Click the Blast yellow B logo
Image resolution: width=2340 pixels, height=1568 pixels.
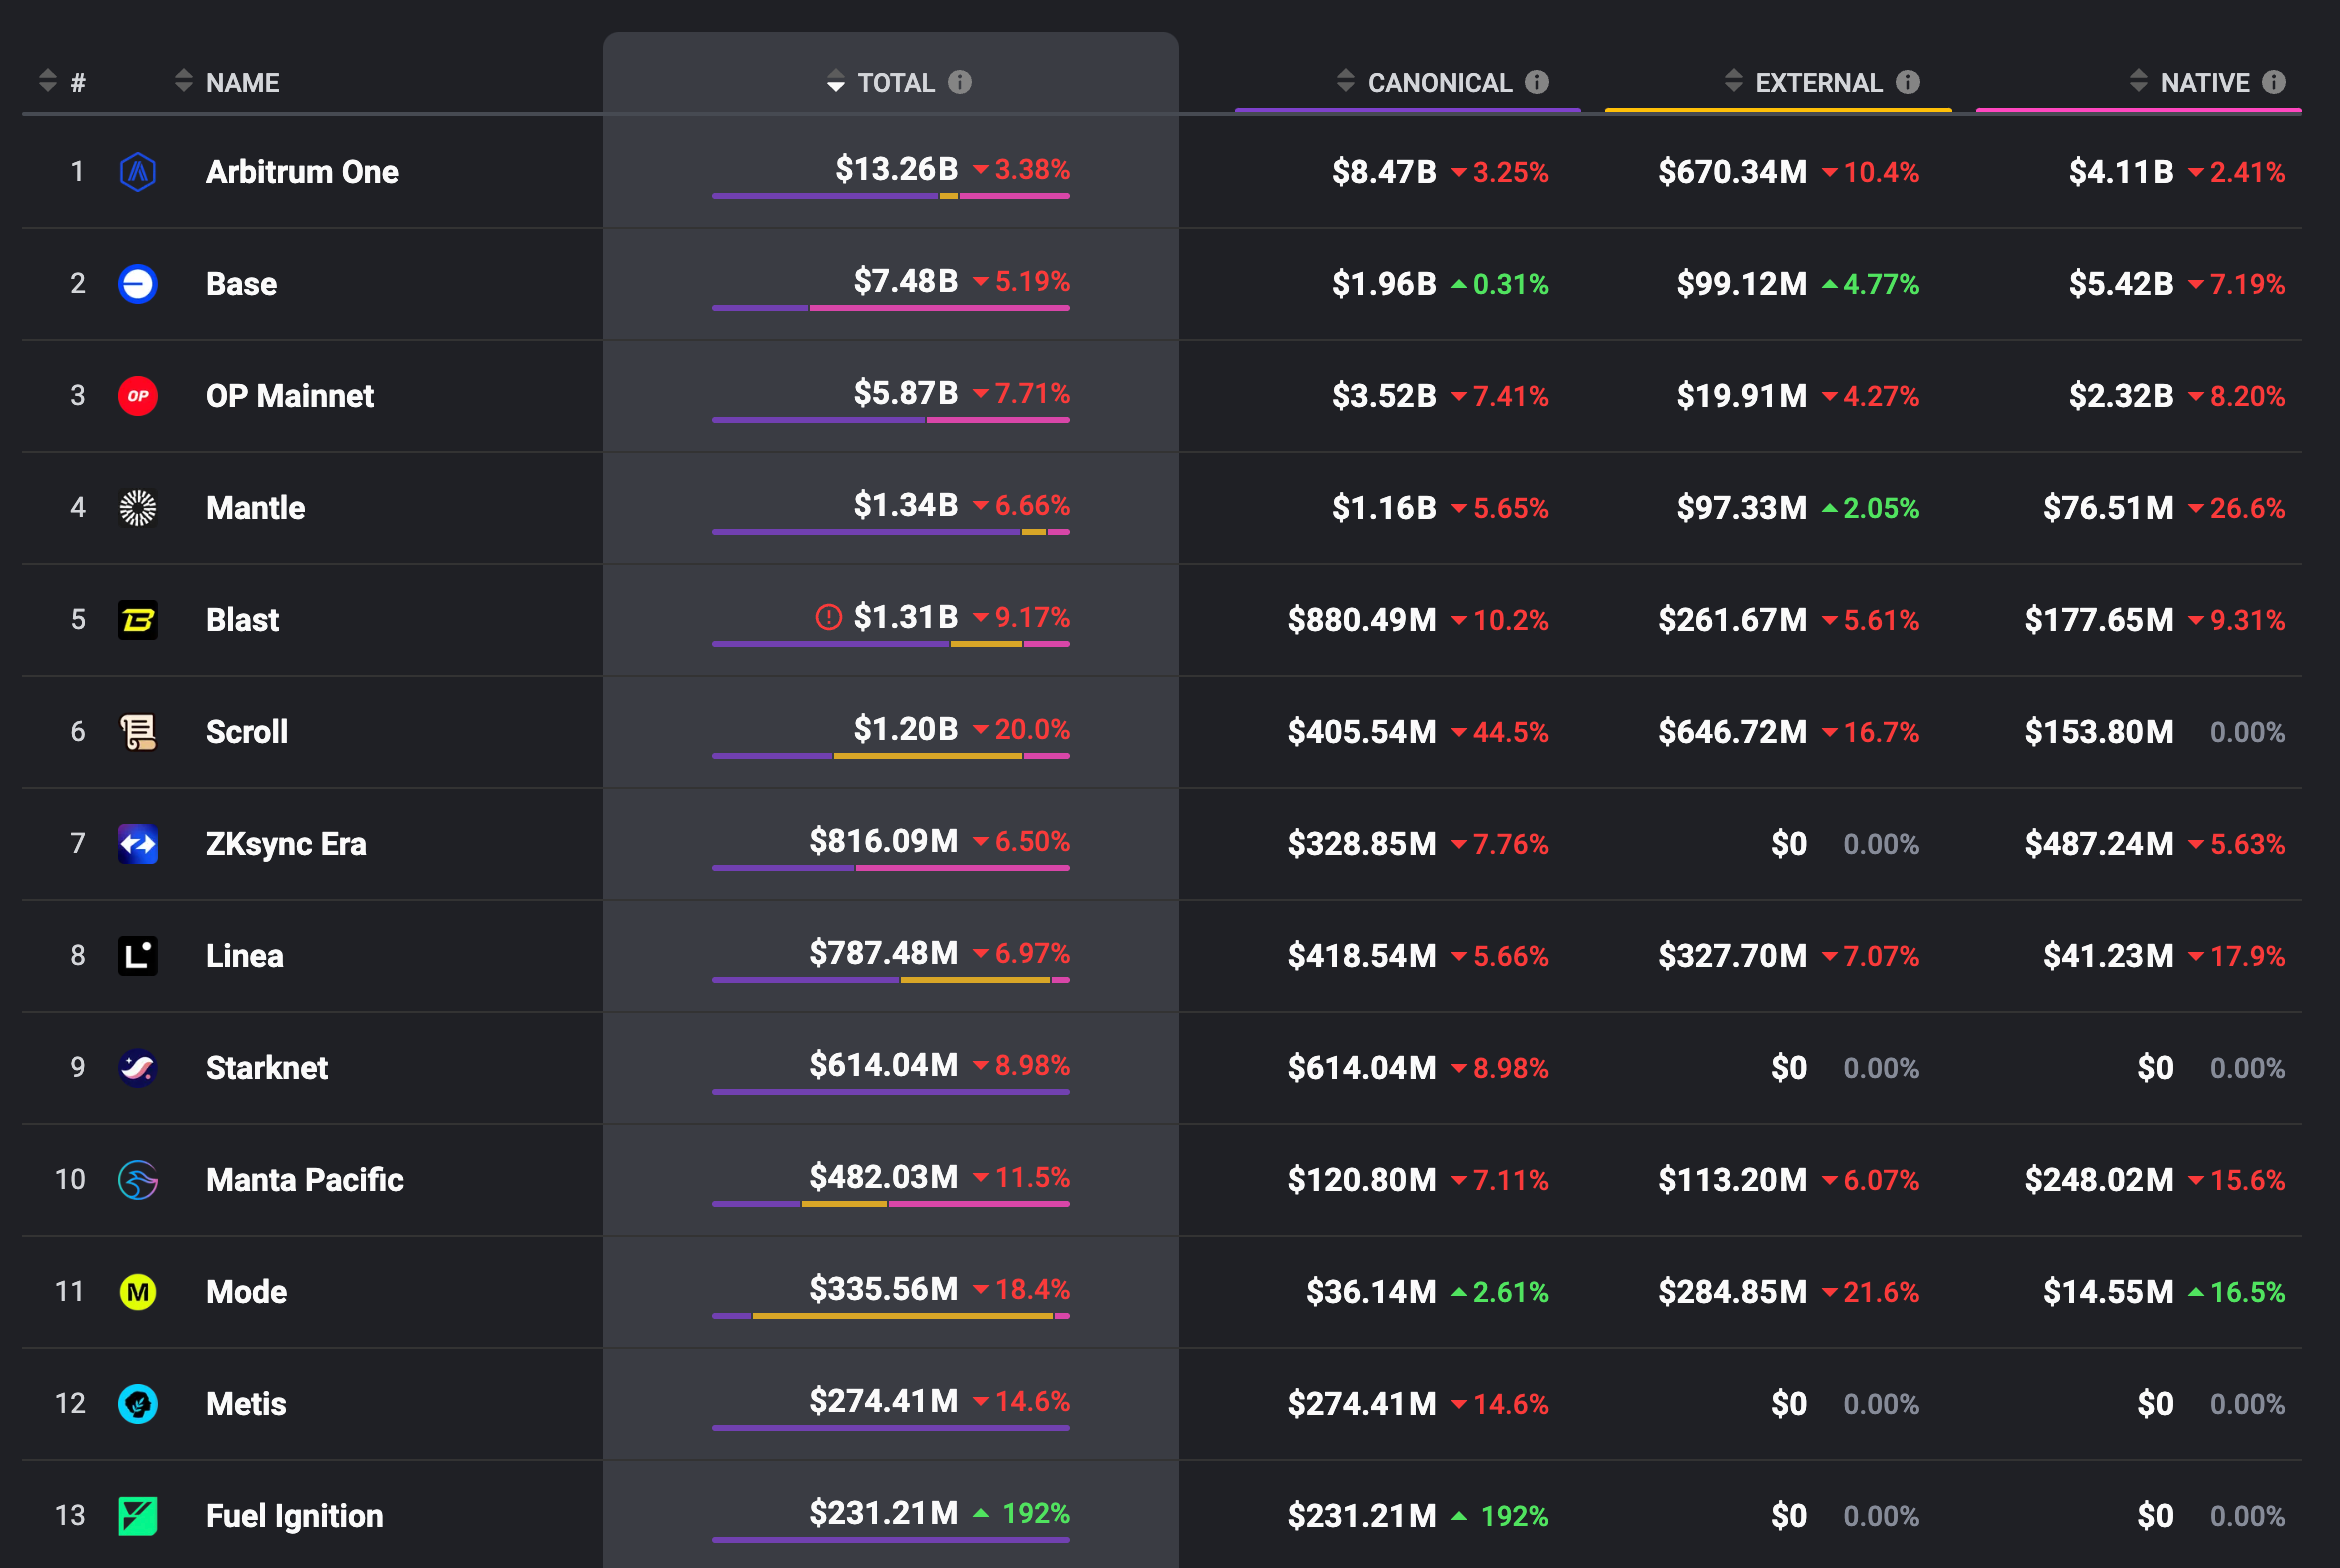[138, 620]
